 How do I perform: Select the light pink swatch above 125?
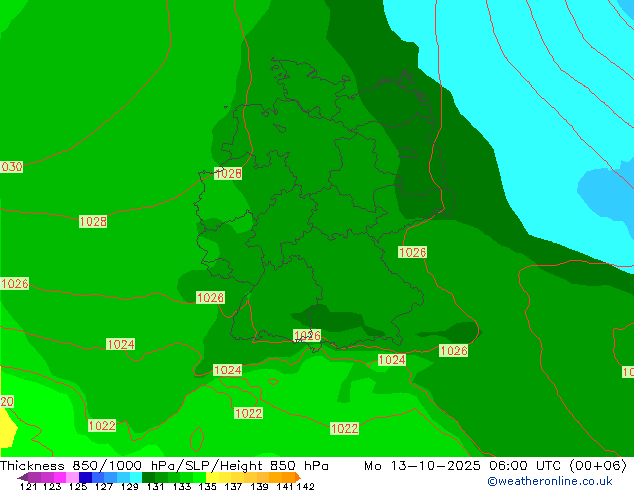[72, 477]
